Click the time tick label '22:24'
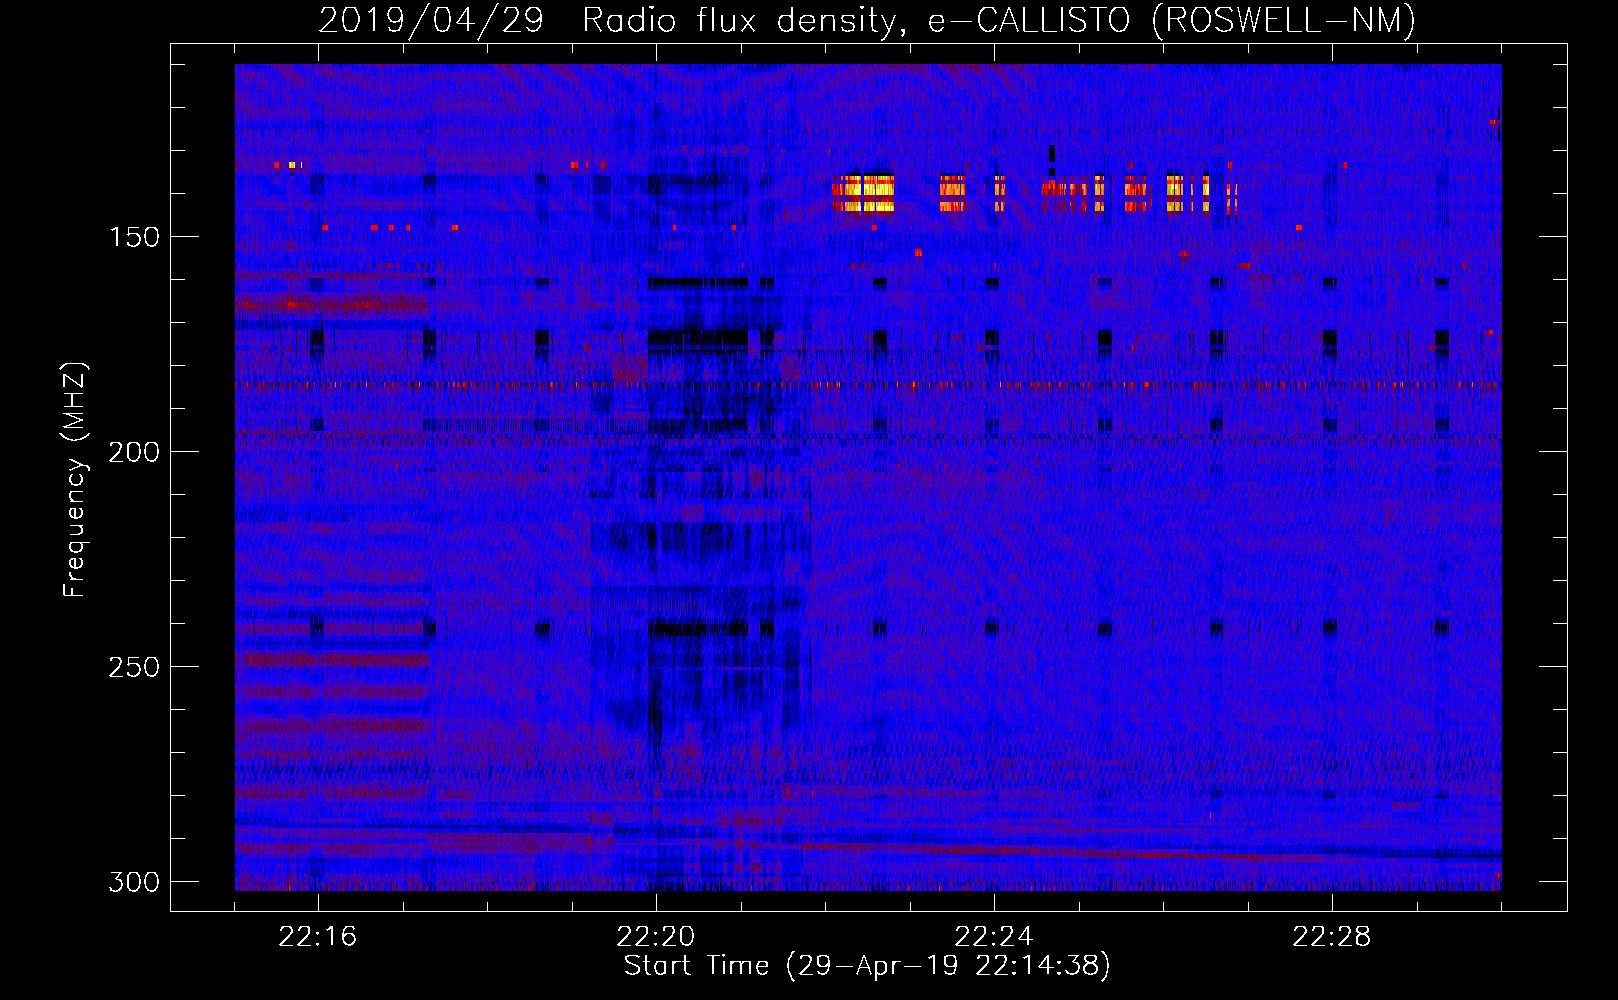 tap(994, 937)
